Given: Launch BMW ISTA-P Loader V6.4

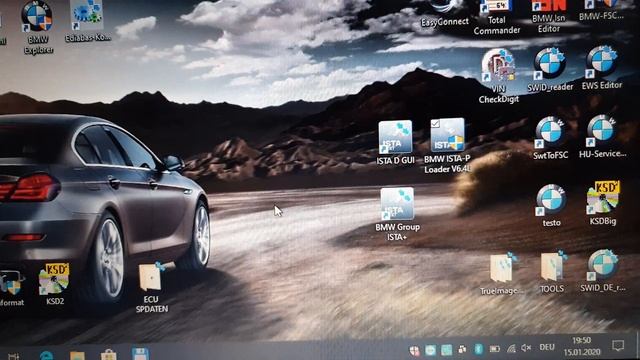Looking at the screenshot, I should pyautogui.click(x=447, y=146).
